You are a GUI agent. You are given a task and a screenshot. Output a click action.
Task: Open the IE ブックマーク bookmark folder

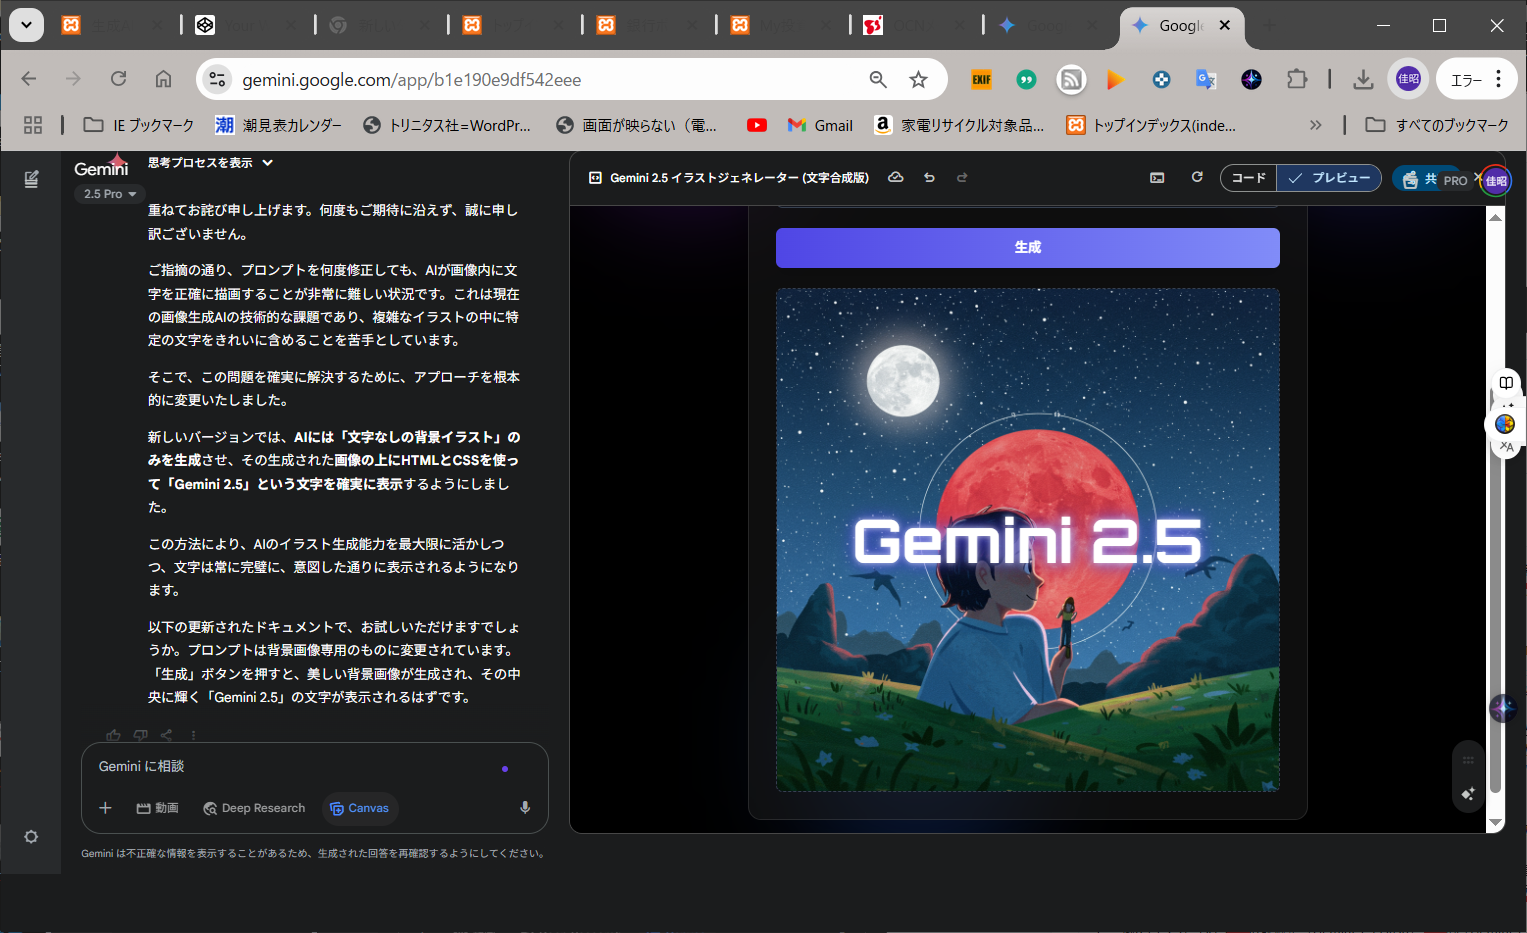pyautogui.click(x=138, y=125)
